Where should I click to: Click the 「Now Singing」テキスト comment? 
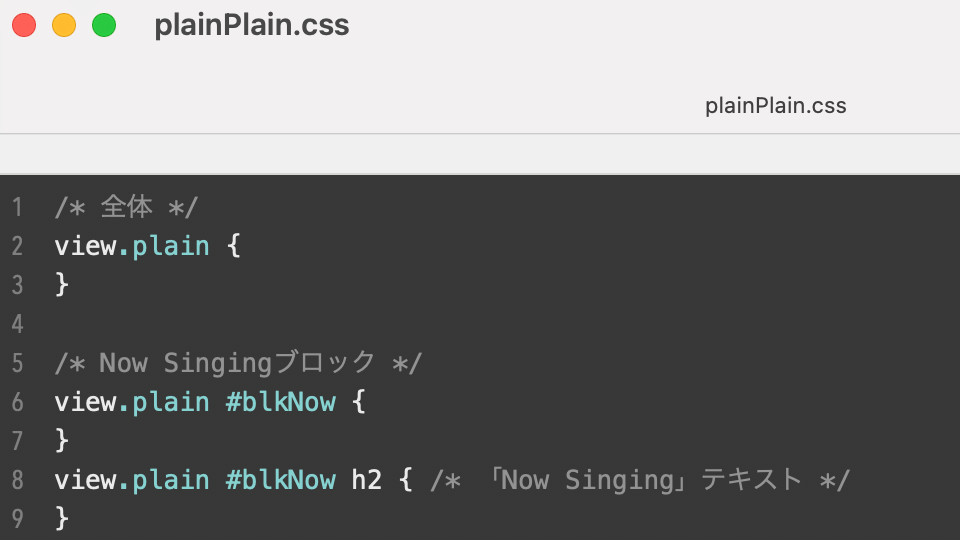640,480
